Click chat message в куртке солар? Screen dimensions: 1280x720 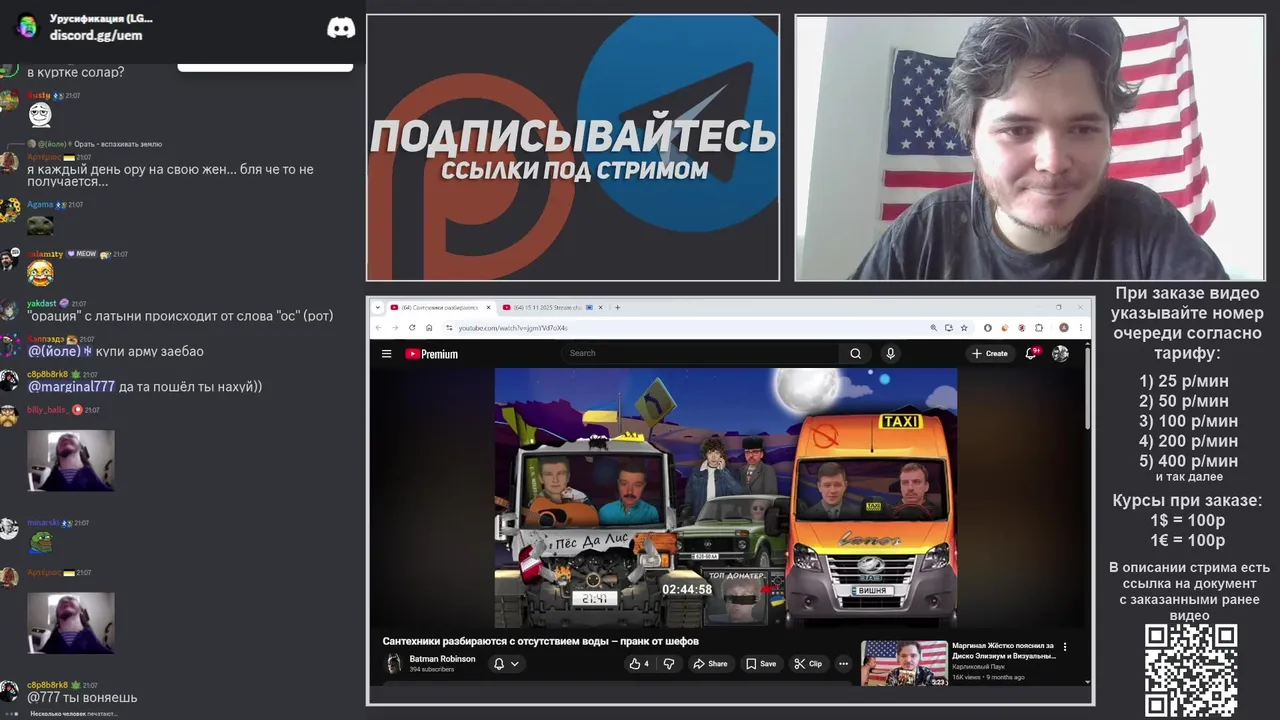(76, 72)
